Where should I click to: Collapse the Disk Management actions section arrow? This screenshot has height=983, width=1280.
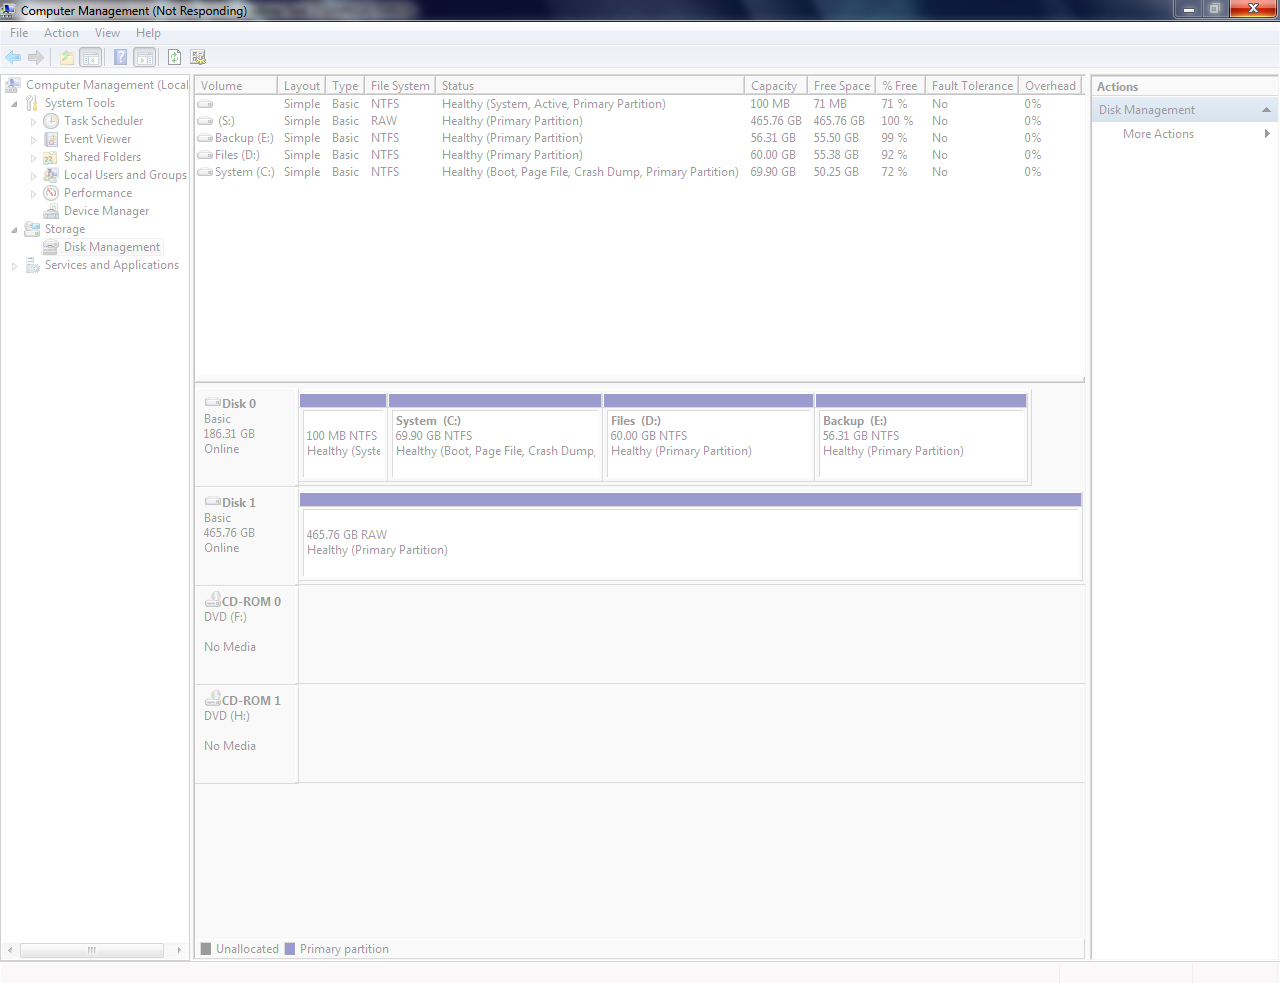(1266, 110)
